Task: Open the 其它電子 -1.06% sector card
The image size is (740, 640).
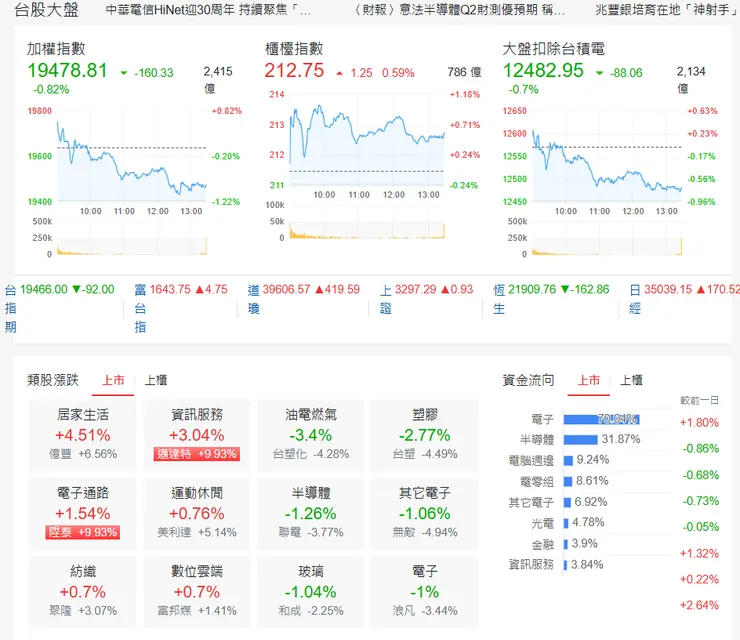Action: point(425,513)
